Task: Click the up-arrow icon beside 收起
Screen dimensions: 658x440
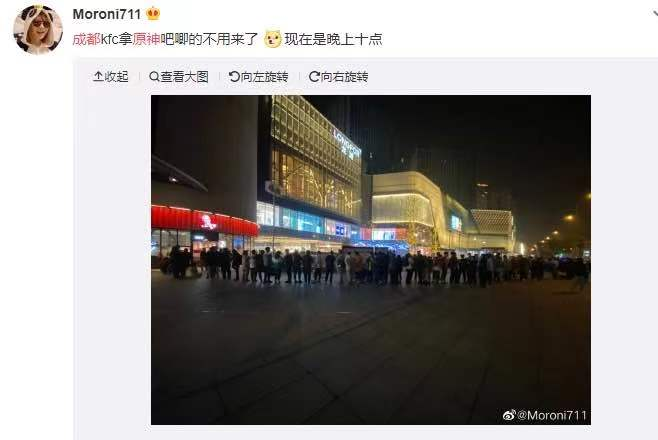Action: click(98, 76)
